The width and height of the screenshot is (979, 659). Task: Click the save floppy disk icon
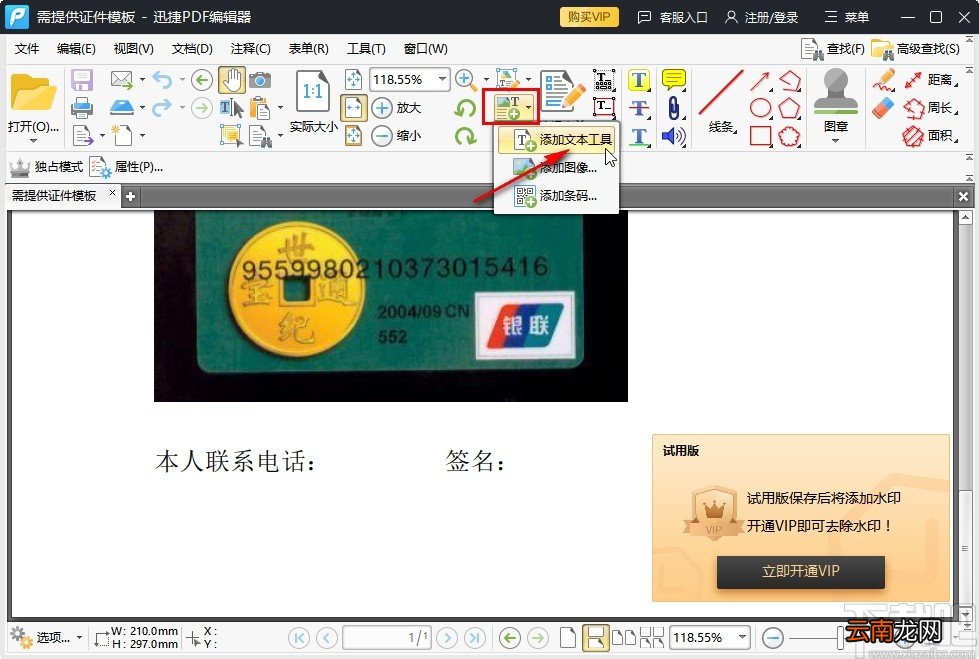point(82,80)
